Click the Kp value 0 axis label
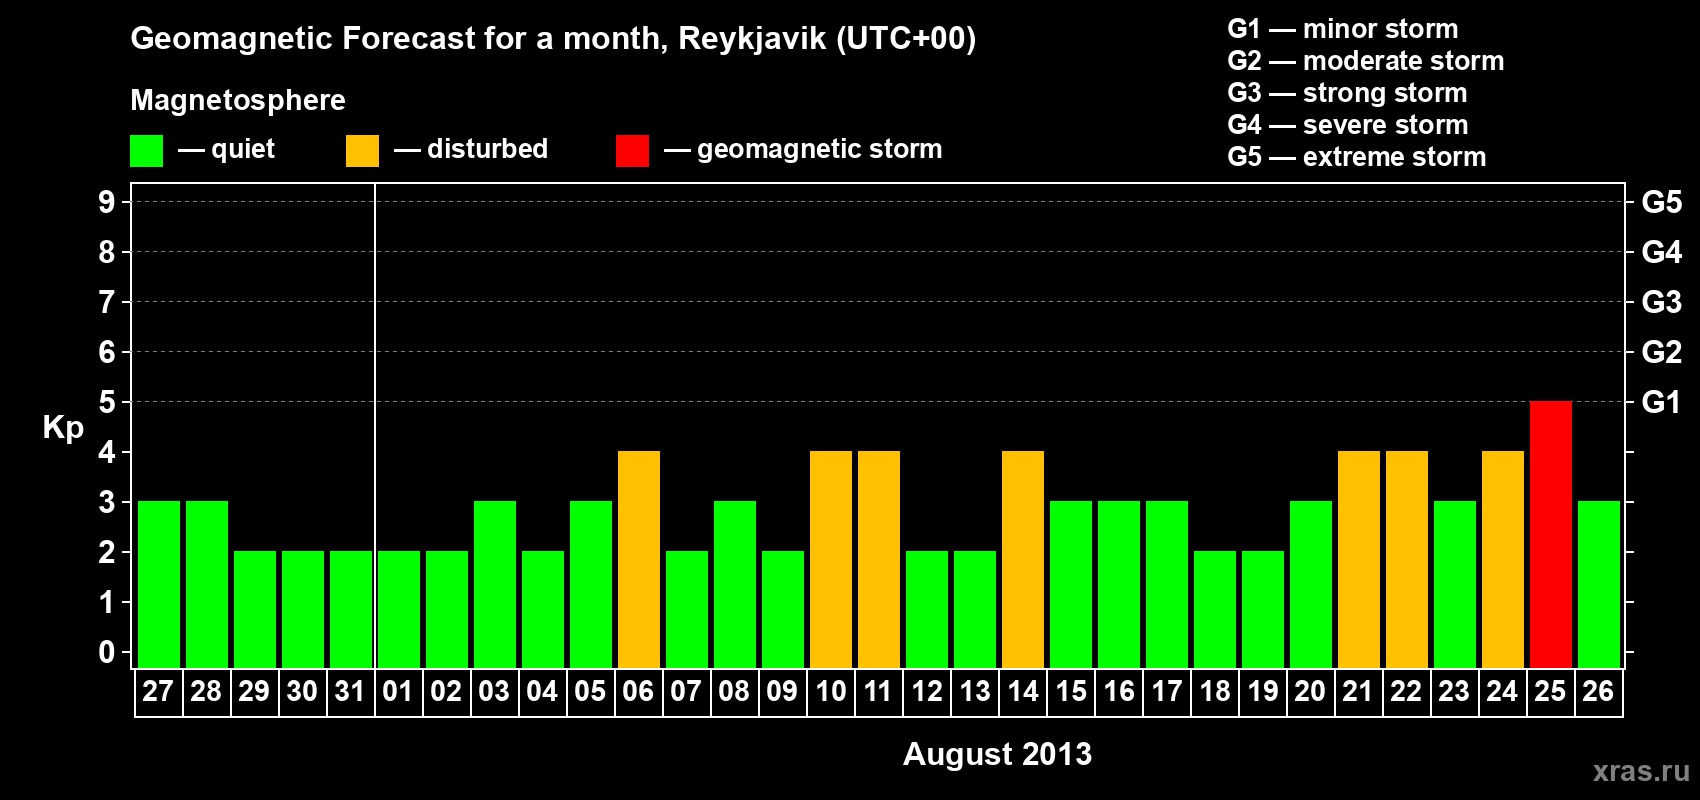 click(107, 652)
